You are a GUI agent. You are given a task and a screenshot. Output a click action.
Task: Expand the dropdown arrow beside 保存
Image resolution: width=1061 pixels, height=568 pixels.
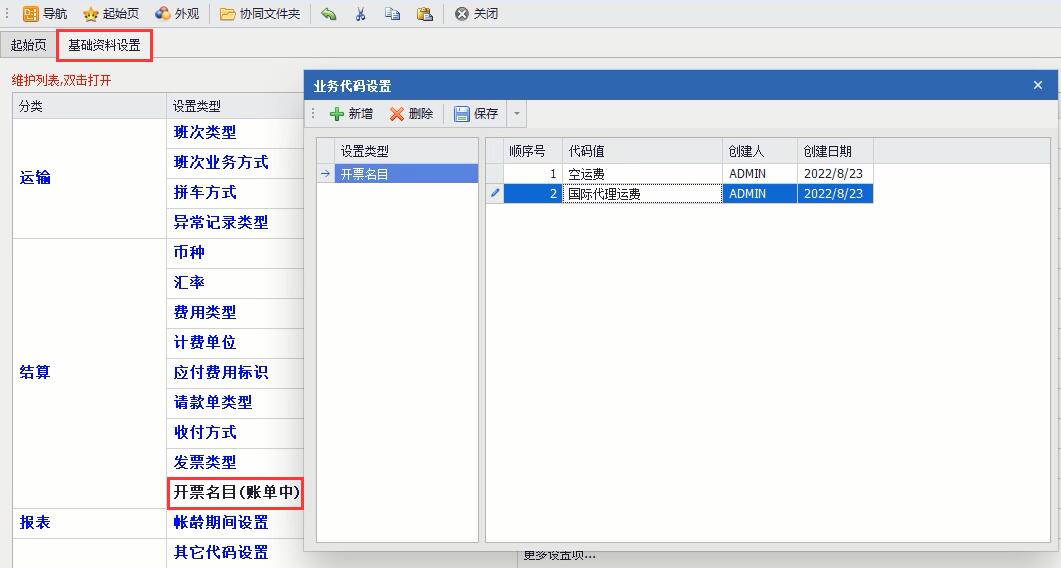[517, 114]
